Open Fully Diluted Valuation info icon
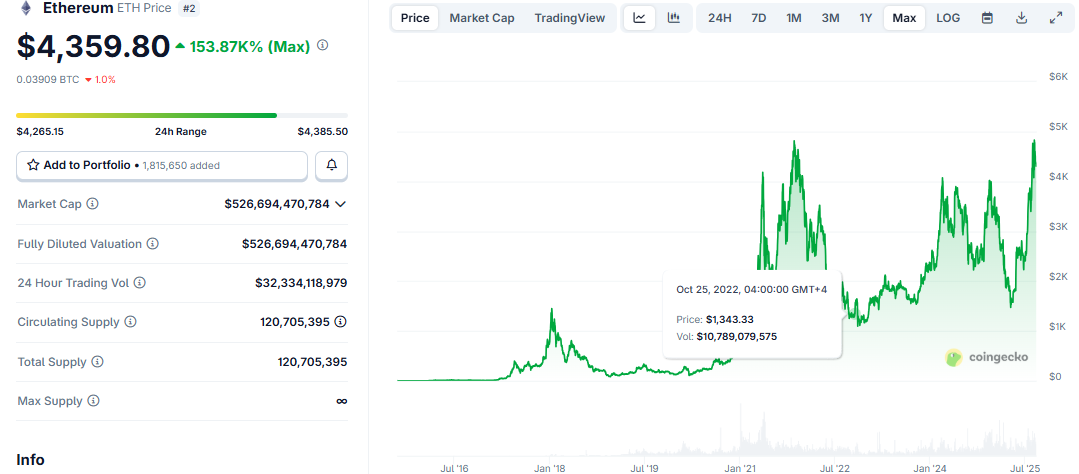This screenshot has width=1079, height=474. click(x=153, y=244)
